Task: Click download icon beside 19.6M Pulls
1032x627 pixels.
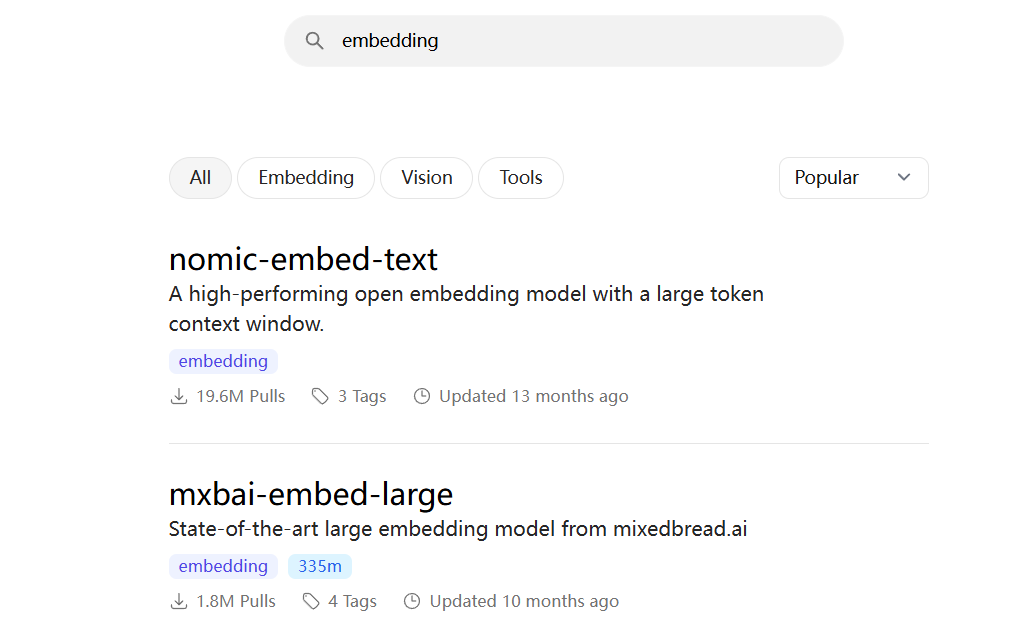Action: (178, 396)
